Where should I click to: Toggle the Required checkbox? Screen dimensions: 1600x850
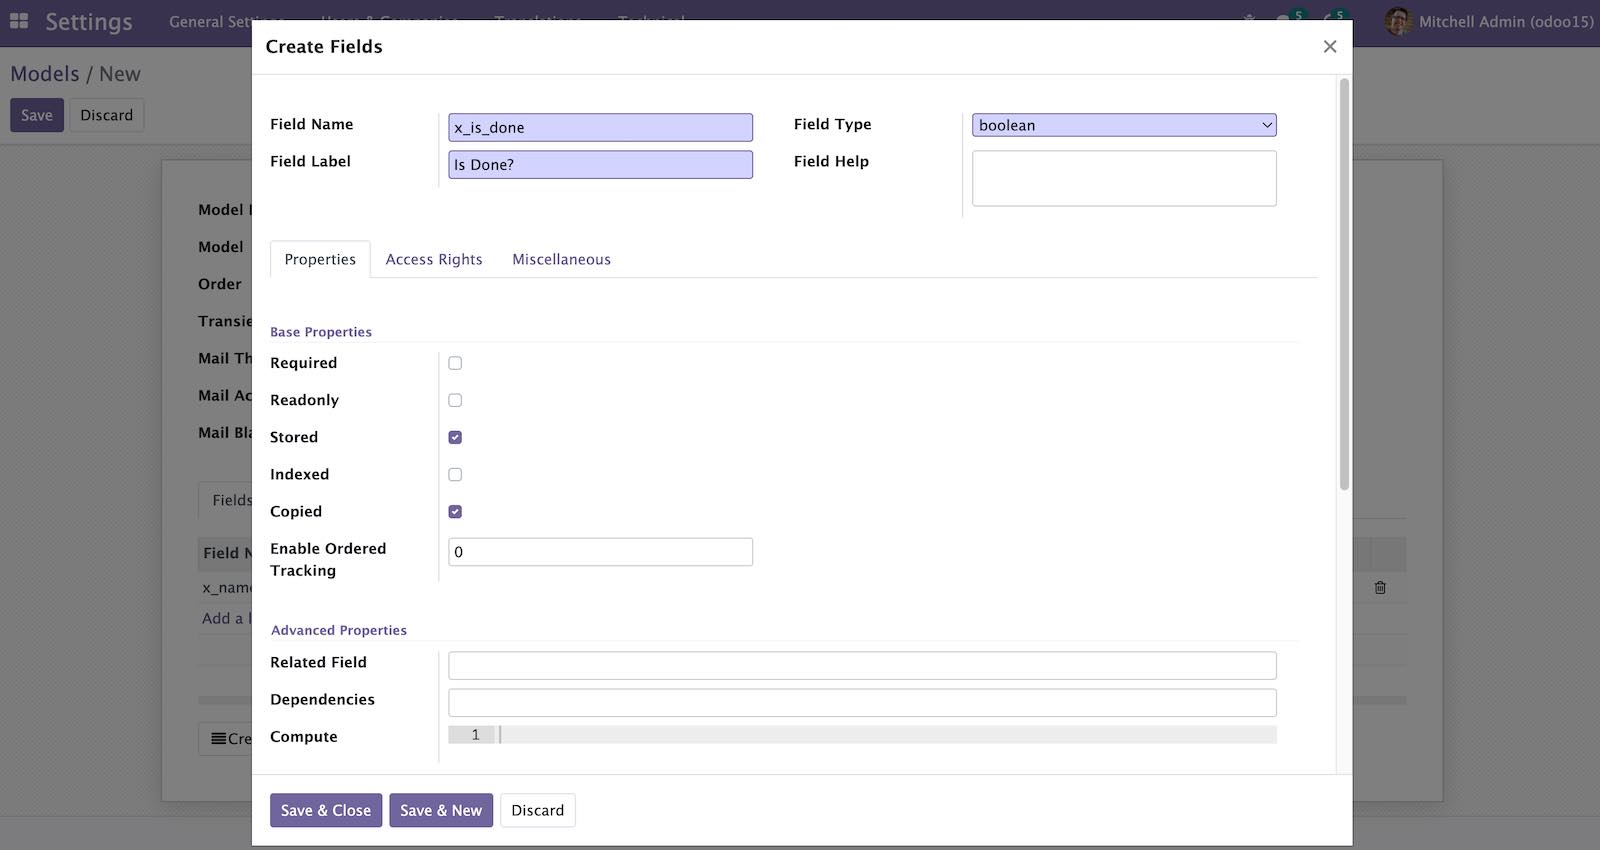455,363
